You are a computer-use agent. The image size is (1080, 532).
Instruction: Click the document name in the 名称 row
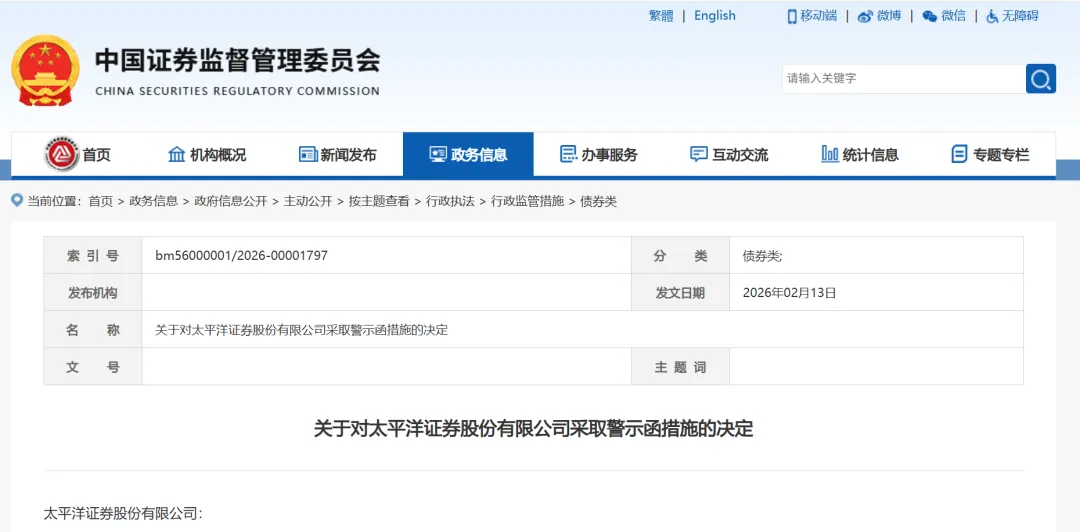(302, 330)
